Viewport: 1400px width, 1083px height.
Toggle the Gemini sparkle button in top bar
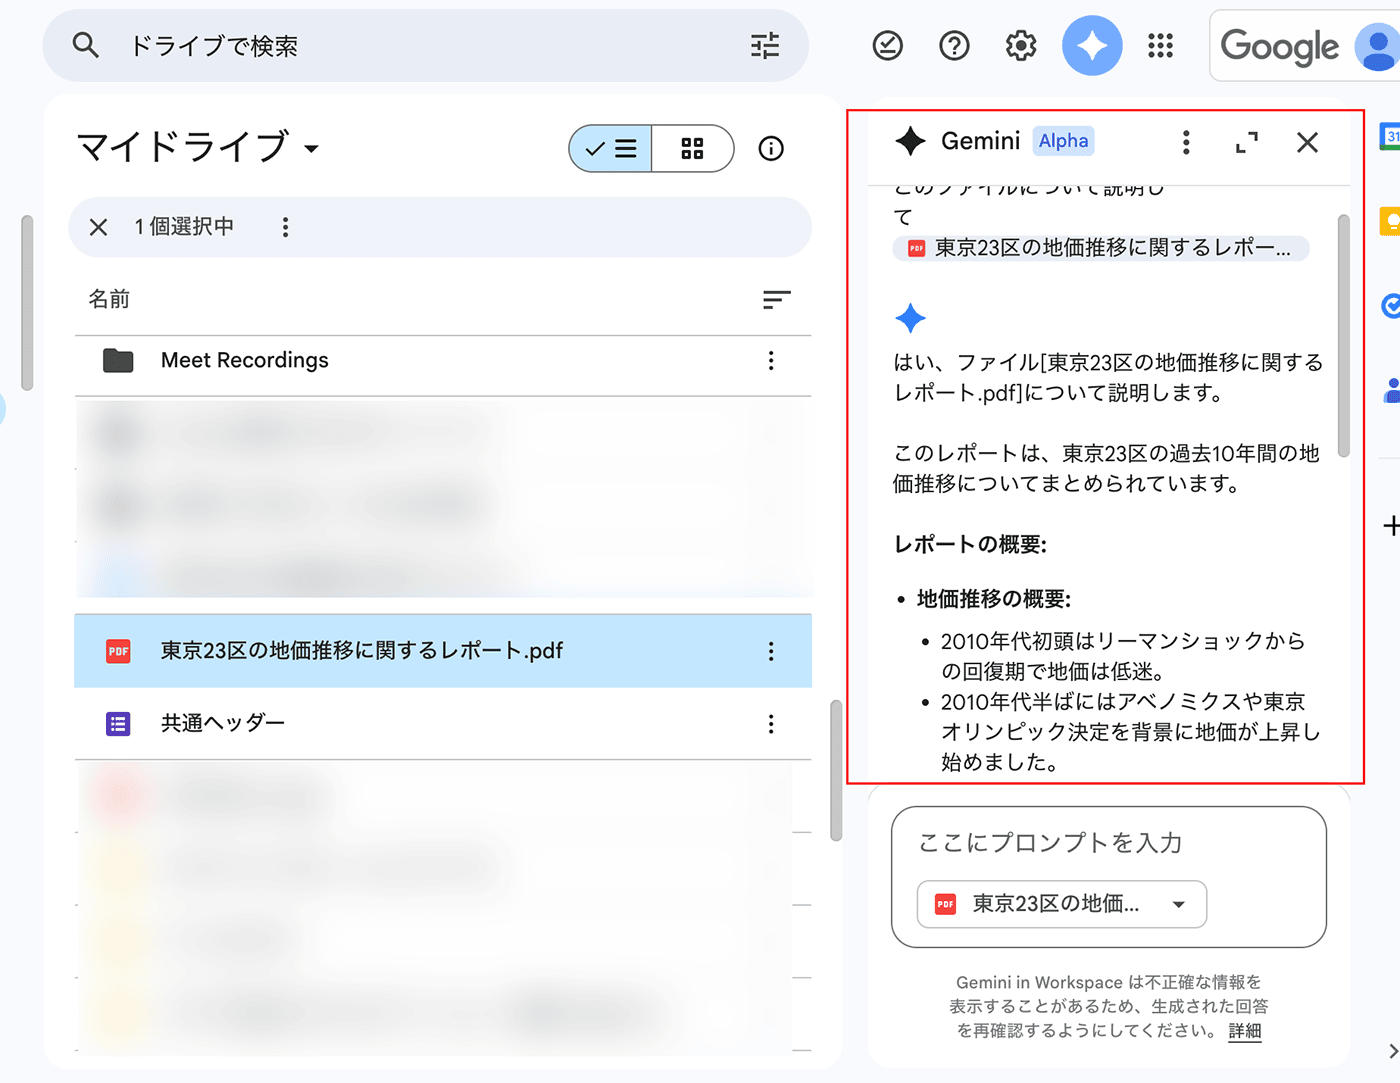1092,45
